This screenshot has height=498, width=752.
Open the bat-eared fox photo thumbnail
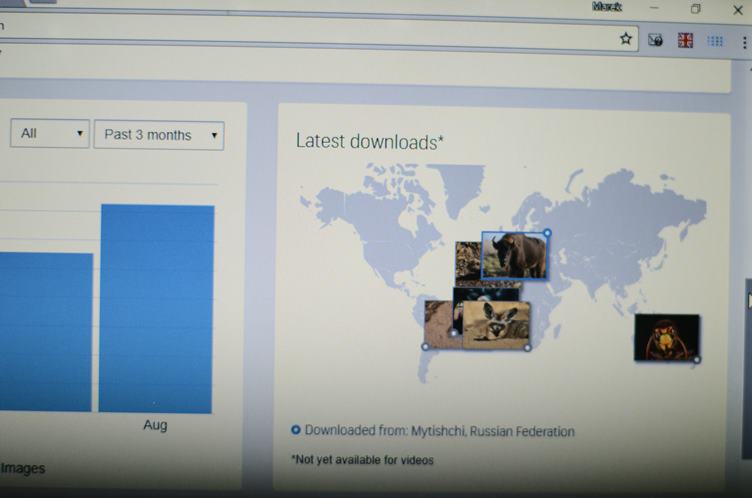496,325
